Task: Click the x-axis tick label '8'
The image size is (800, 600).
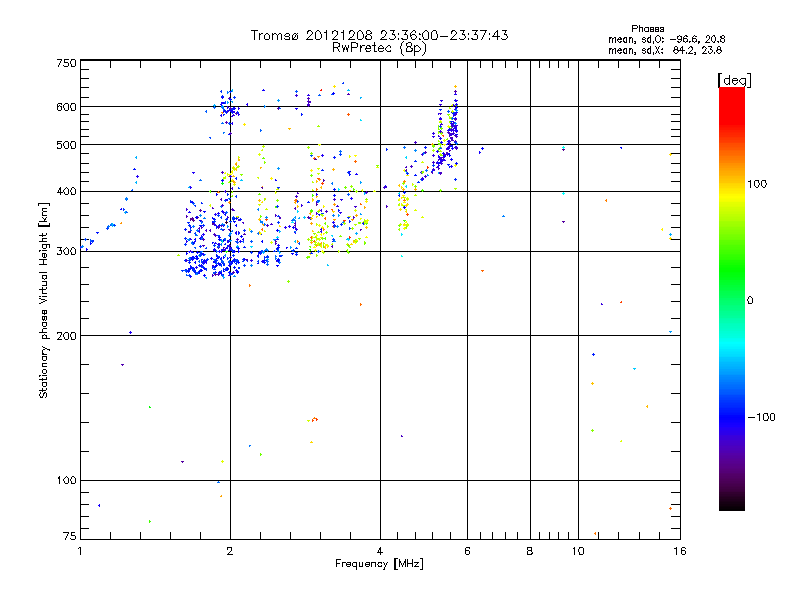Action: pyautogui.click(x=530, y=551)
